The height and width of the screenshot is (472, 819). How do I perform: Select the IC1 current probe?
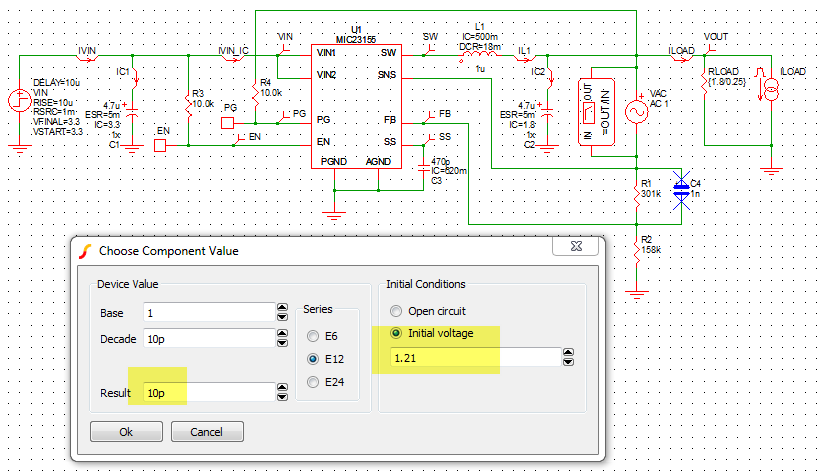point(135,78)
